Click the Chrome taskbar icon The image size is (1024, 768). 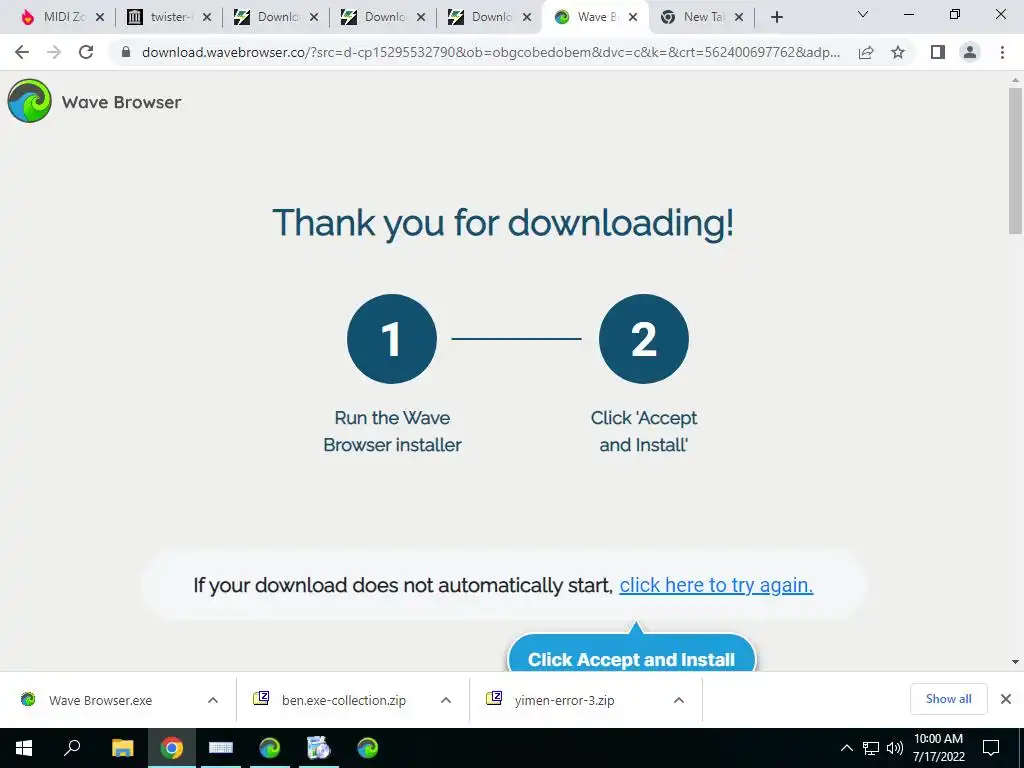coord(172,748)
